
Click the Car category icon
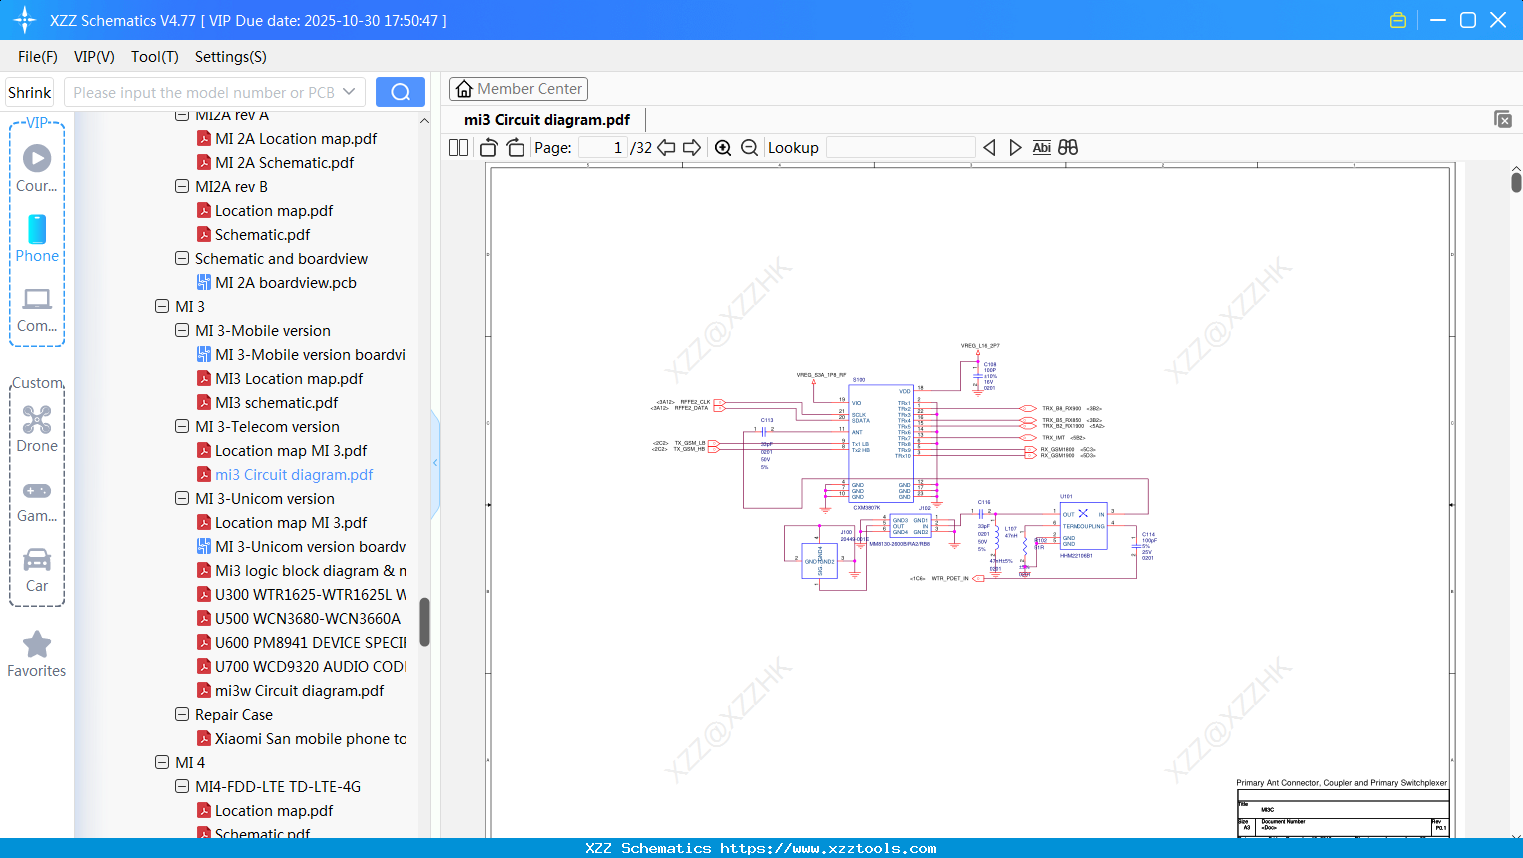36,560
